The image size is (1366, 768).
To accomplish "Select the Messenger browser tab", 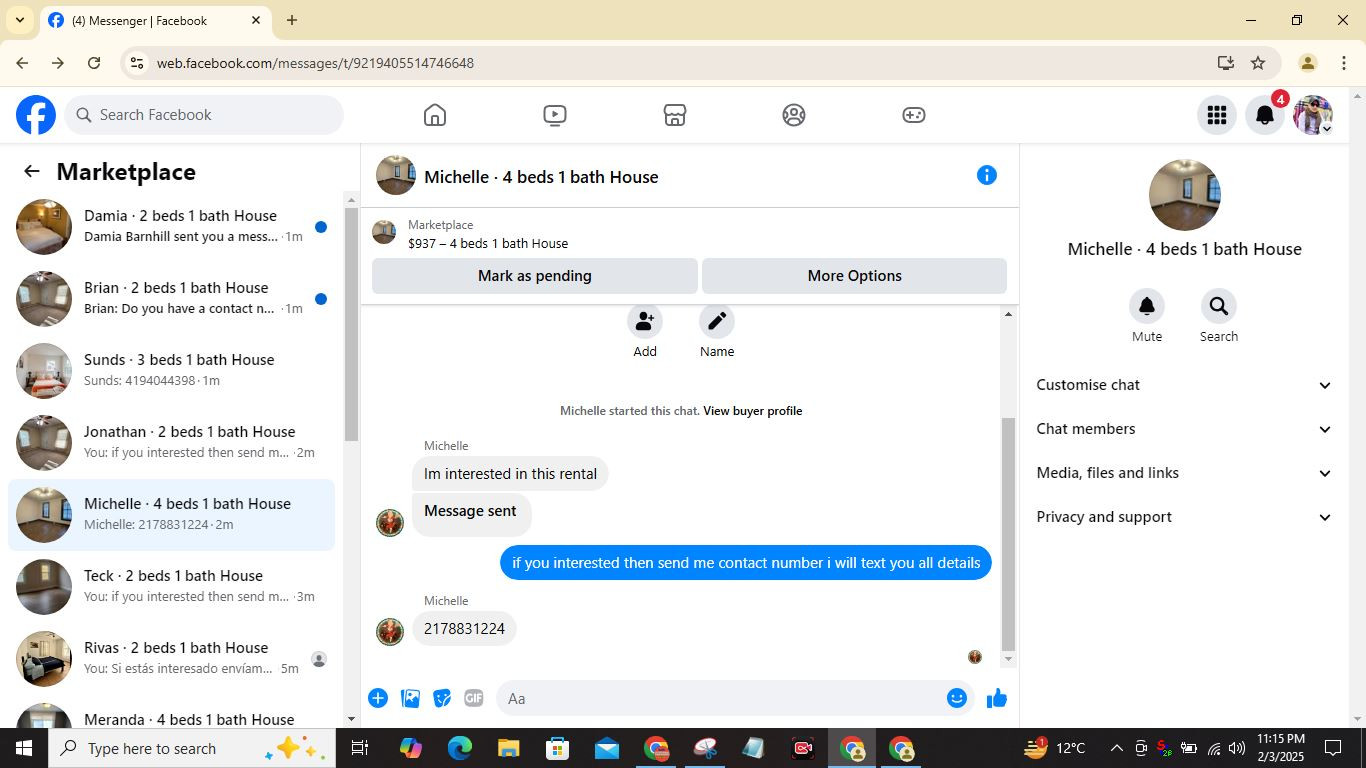I will click(x=155, y=20).
